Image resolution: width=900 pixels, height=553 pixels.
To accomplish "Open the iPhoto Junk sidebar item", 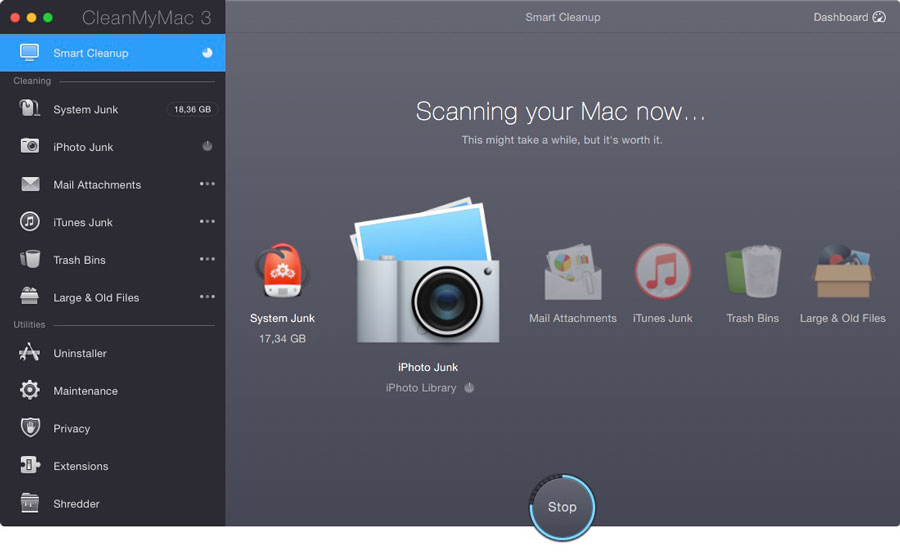I will 112,147.
